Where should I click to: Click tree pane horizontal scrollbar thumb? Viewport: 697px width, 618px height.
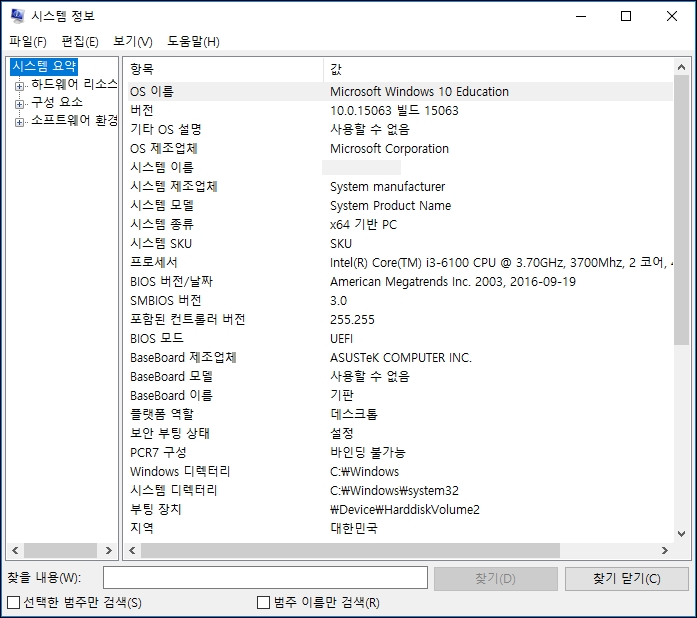click(60, 550)
